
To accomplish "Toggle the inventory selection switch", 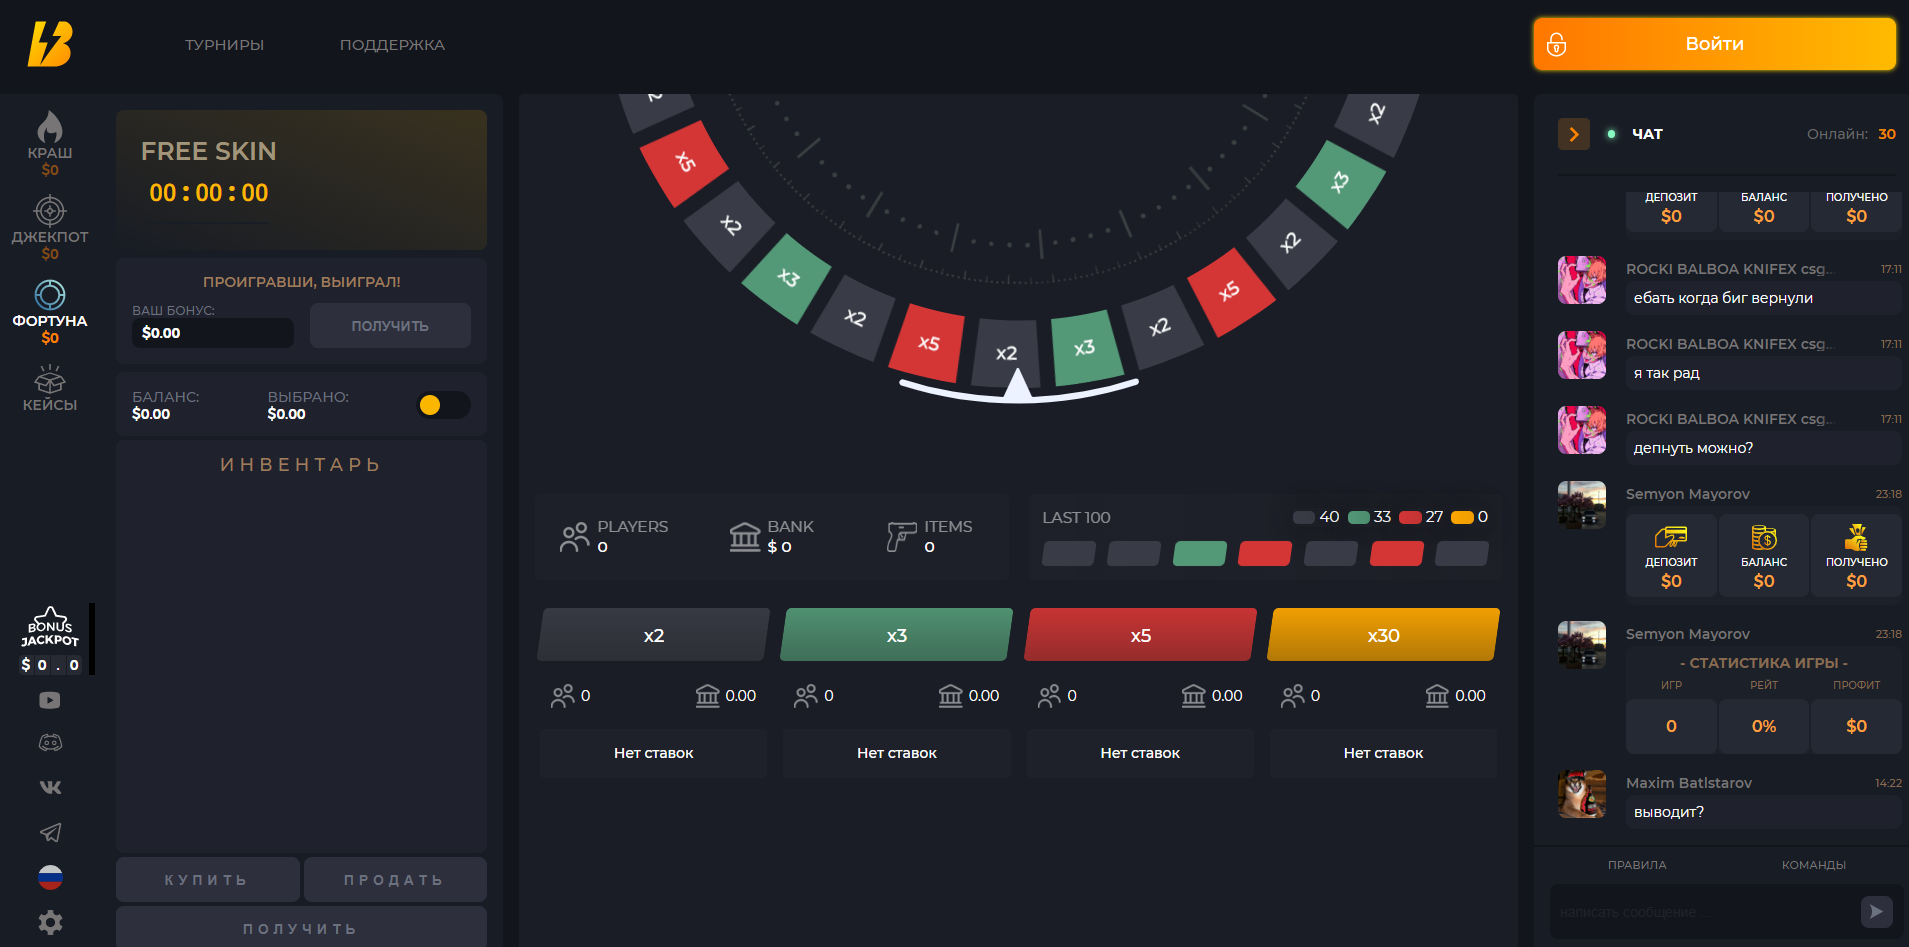I will [x=443, y=405].
